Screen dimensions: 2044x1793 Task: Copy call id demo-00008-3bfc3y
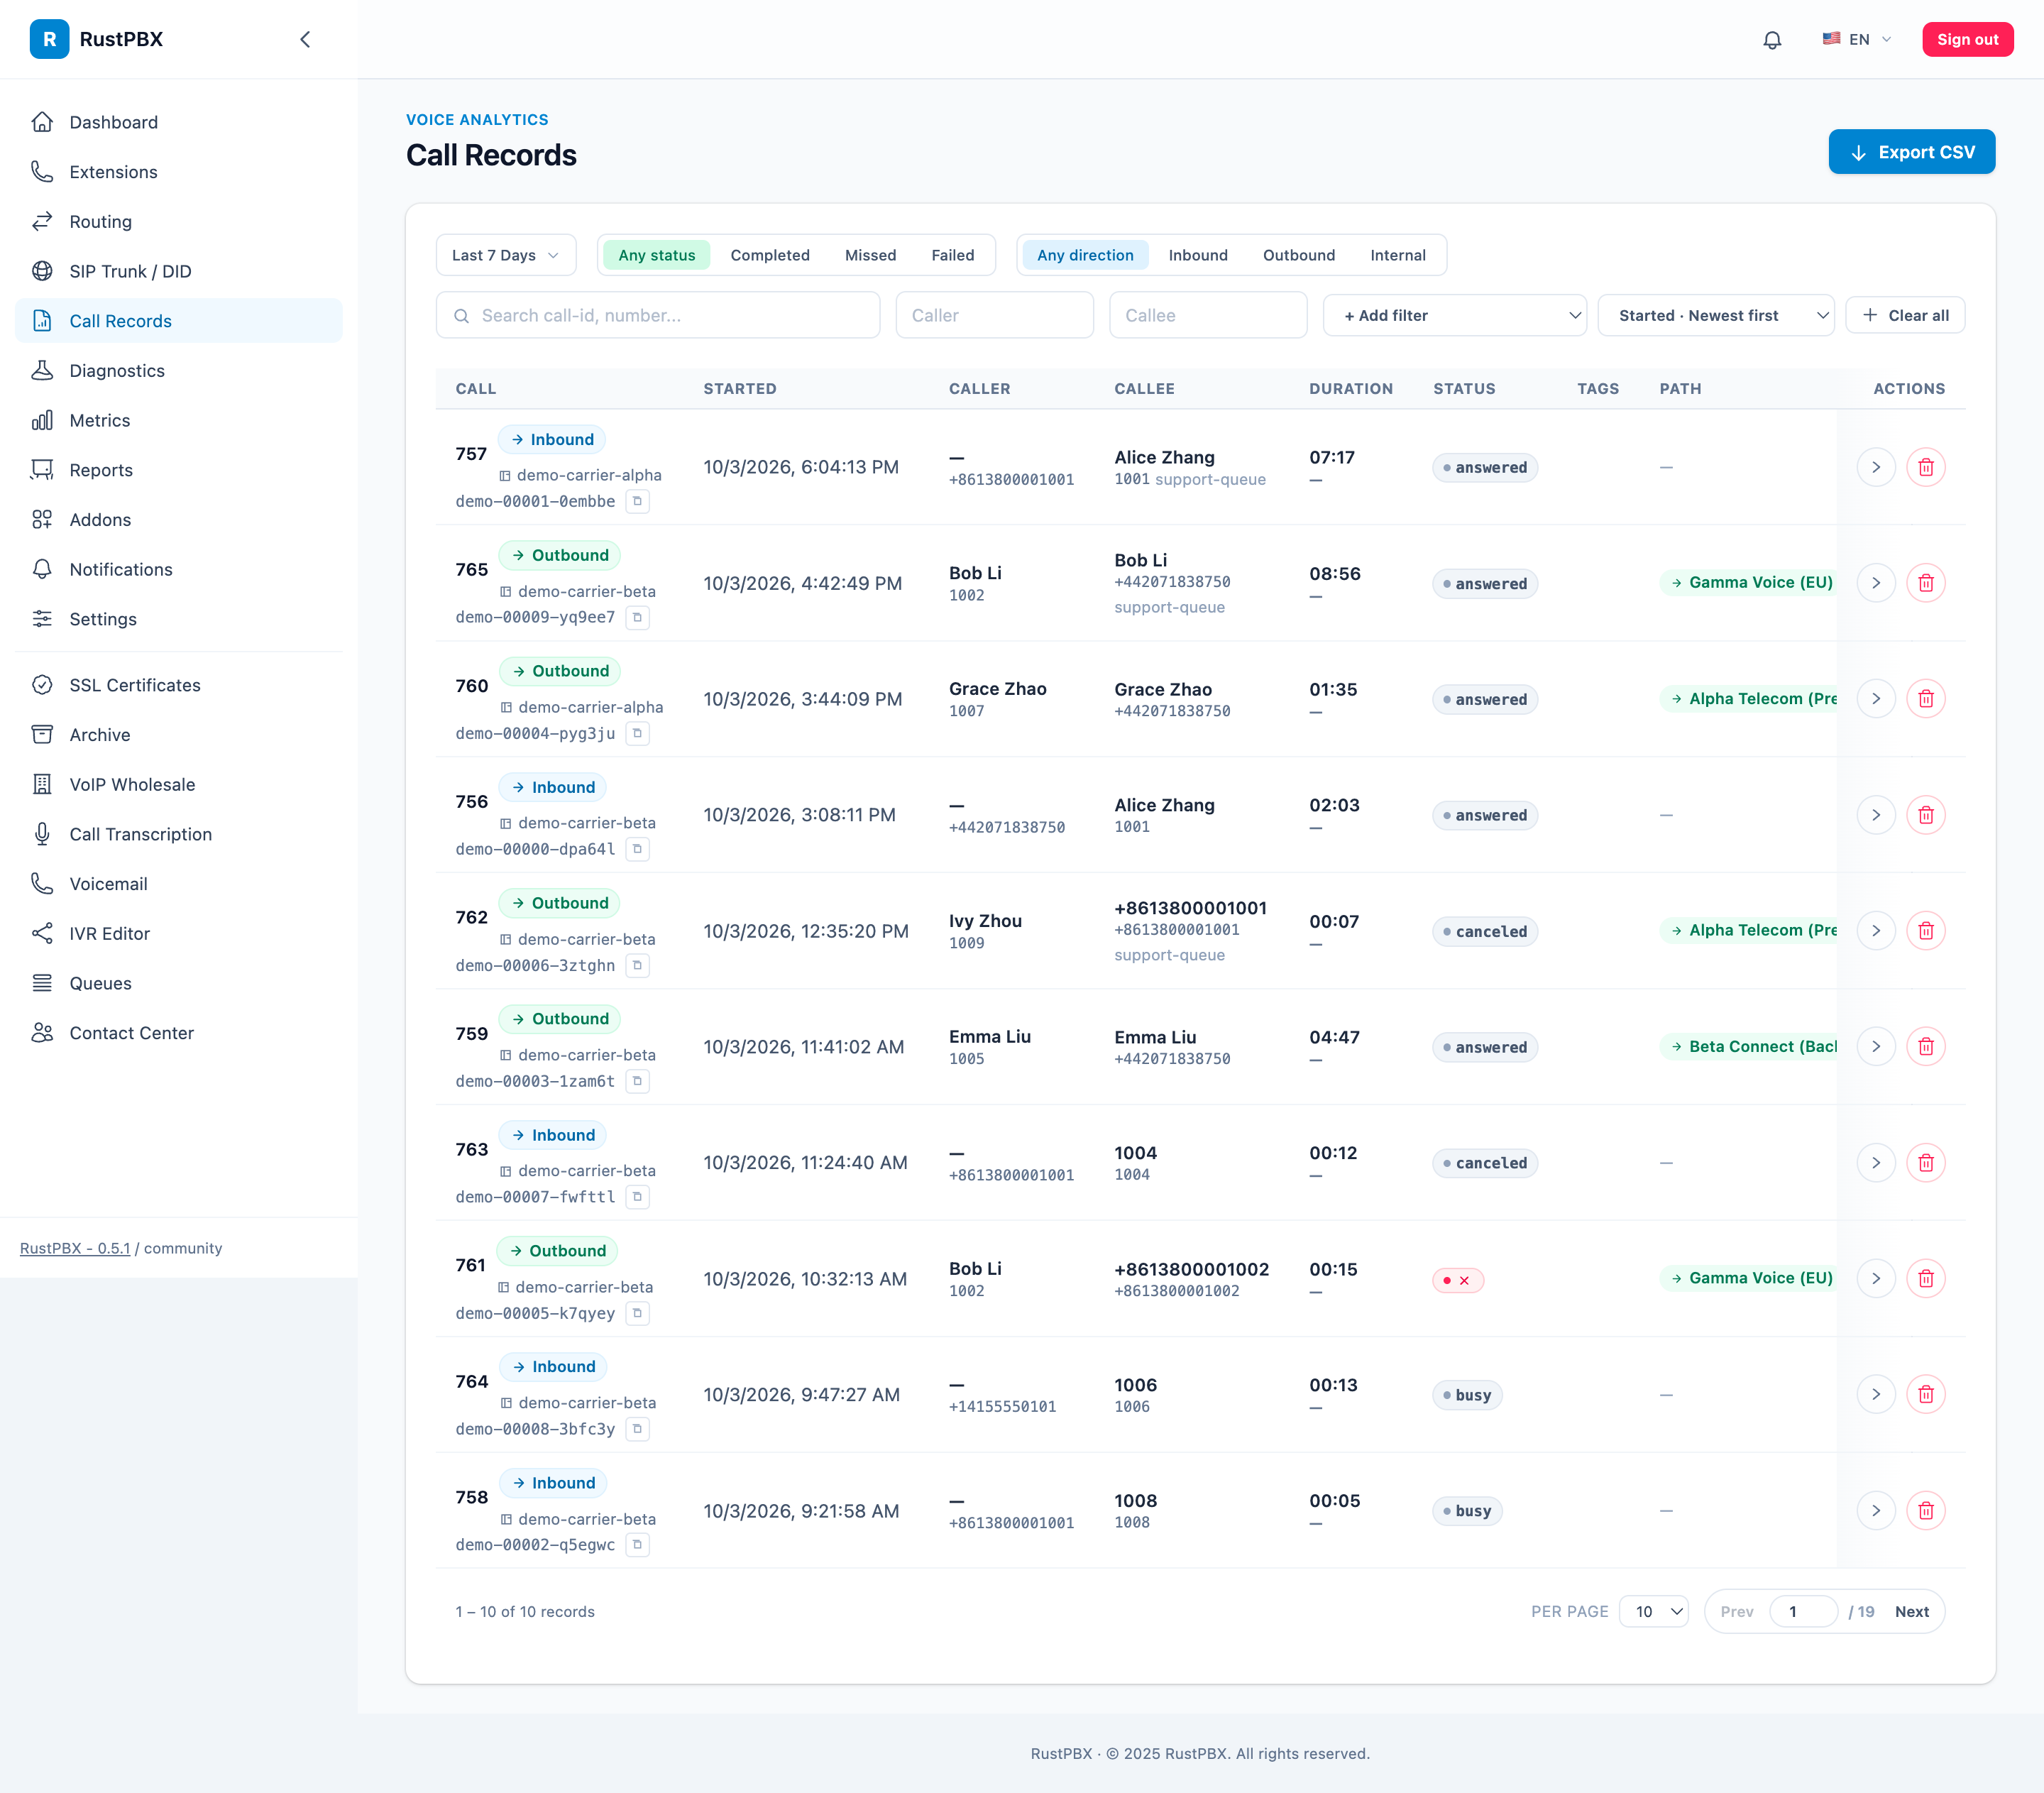tap(637, 1429)
